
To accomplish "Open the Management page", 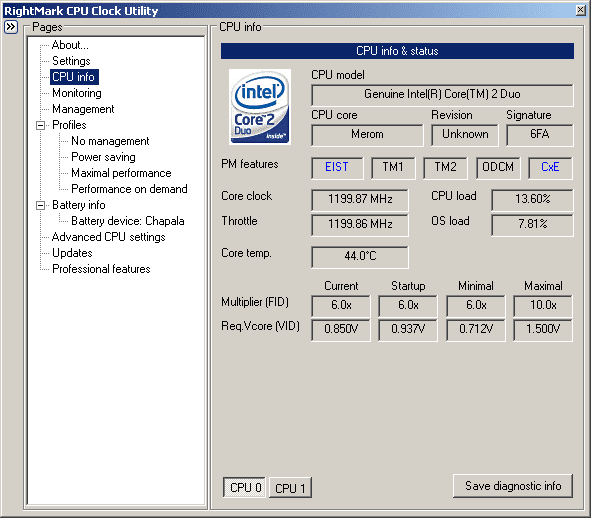I will (x=83, y=109).
